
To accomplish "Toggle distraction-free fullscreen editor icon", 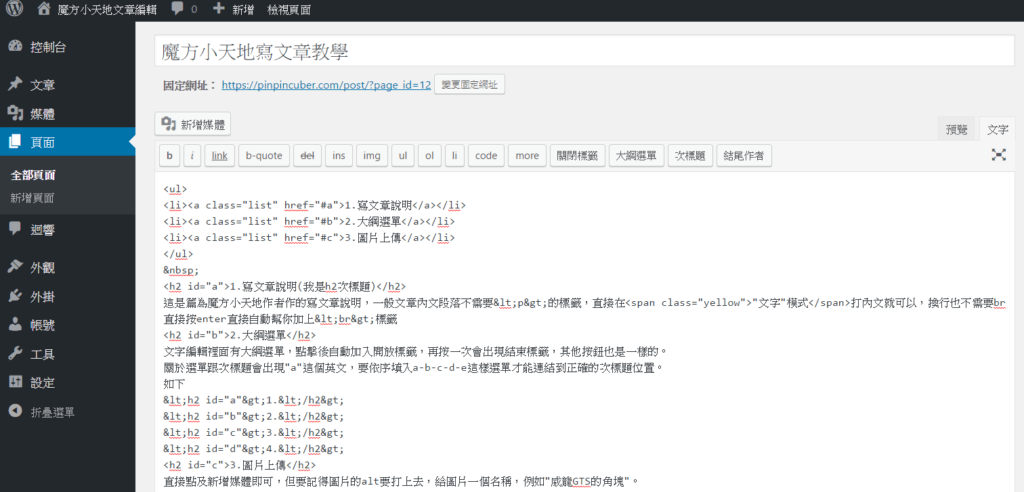I will pyautogui.click(x=999, y=155).
